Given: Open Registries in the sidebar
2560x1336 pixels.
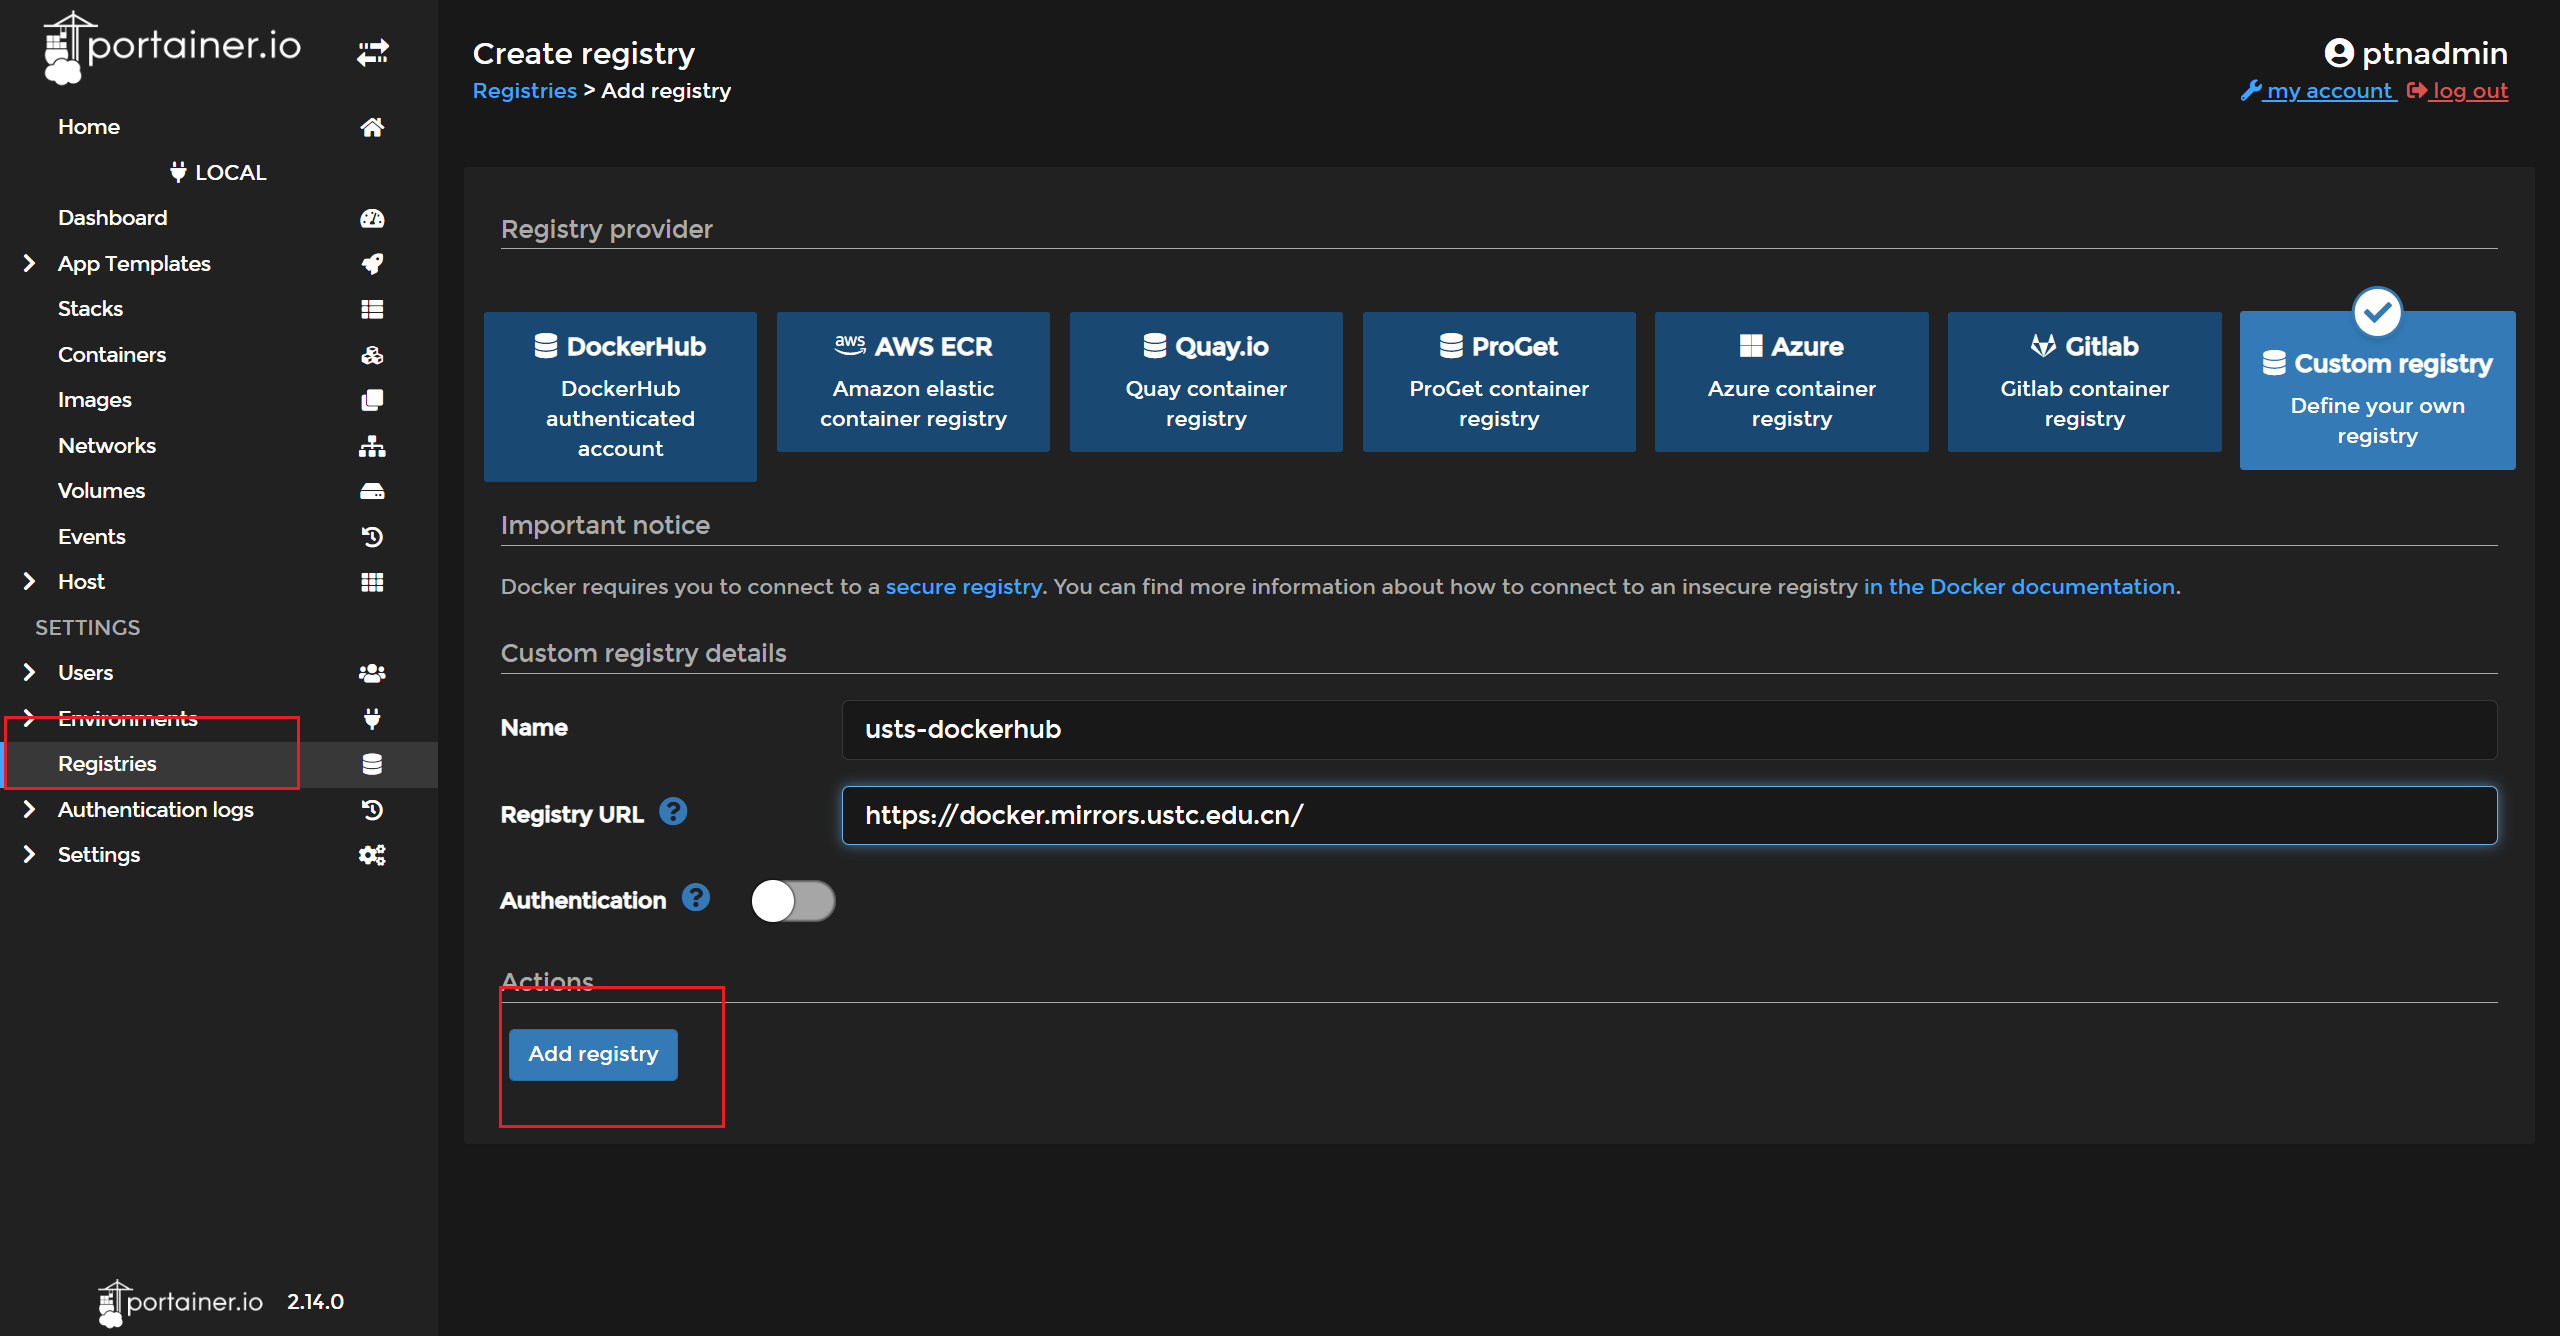Looking at the screenshot, I should (x=108, y=764).
